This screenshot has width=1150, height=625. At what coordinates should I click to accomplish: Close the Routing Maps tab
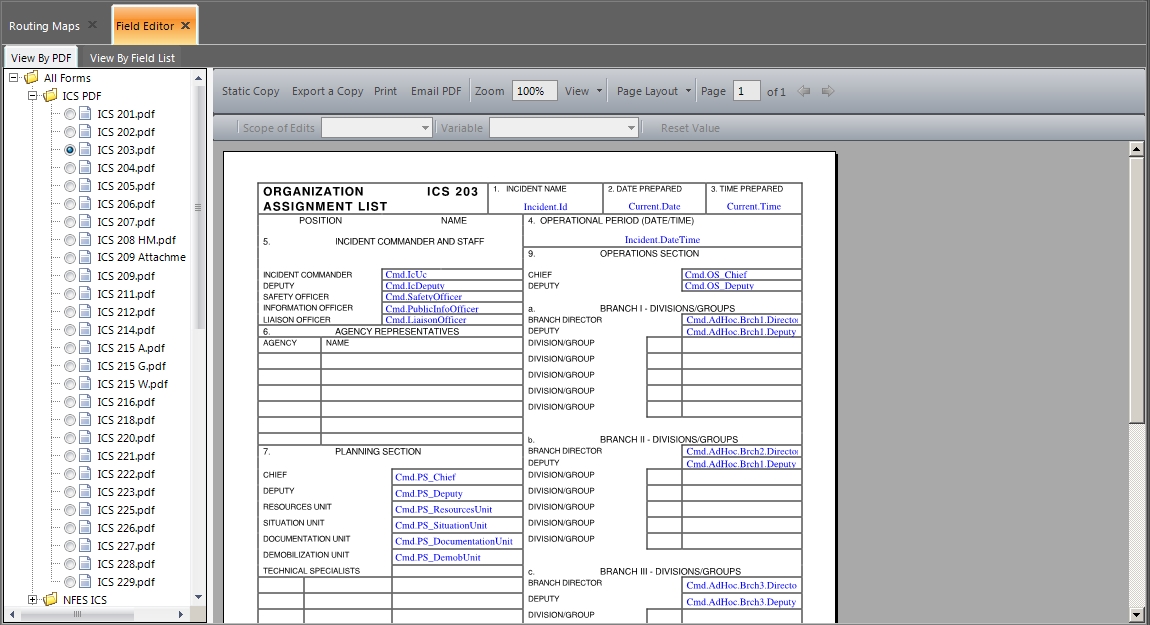(92, 25)
